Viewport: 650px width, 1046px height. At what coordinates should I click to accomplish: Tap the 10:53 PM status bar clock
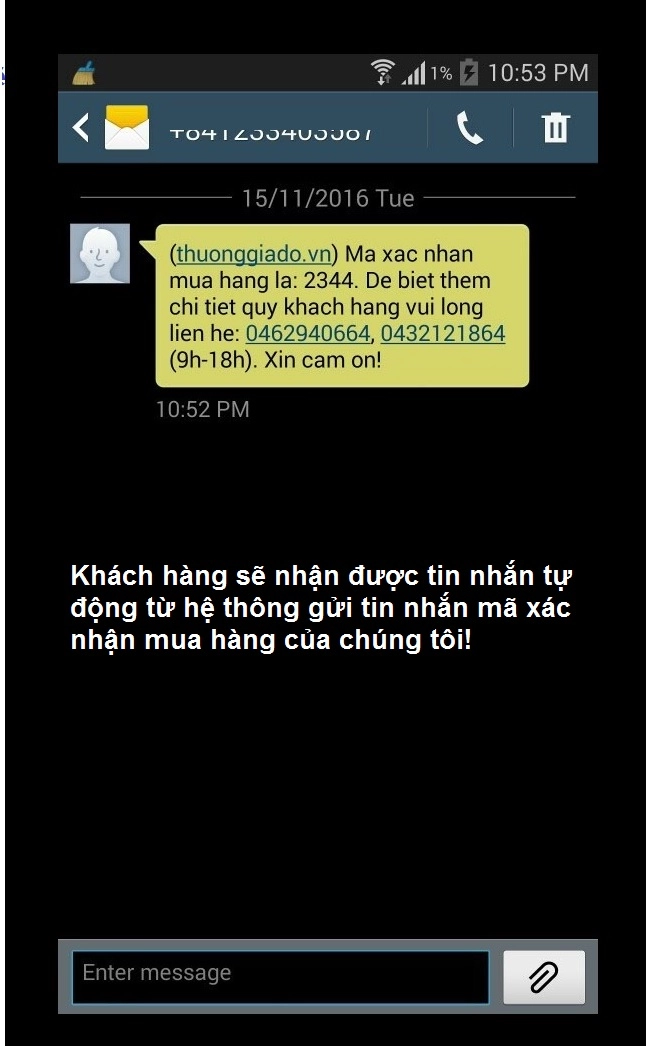pos(538,73)
